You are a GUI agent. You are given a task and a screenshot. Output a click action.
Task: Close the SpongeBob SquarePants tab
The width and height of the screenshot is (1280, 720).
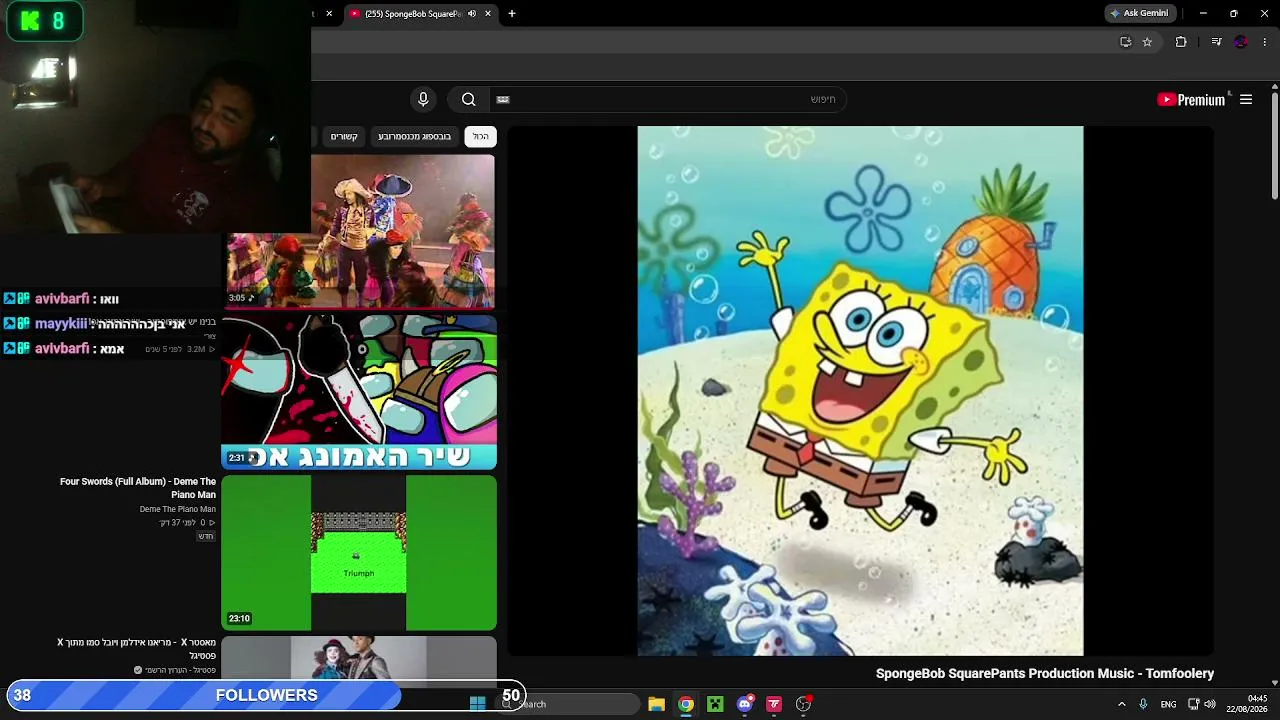pyautogui.click(x=488, y=14)
